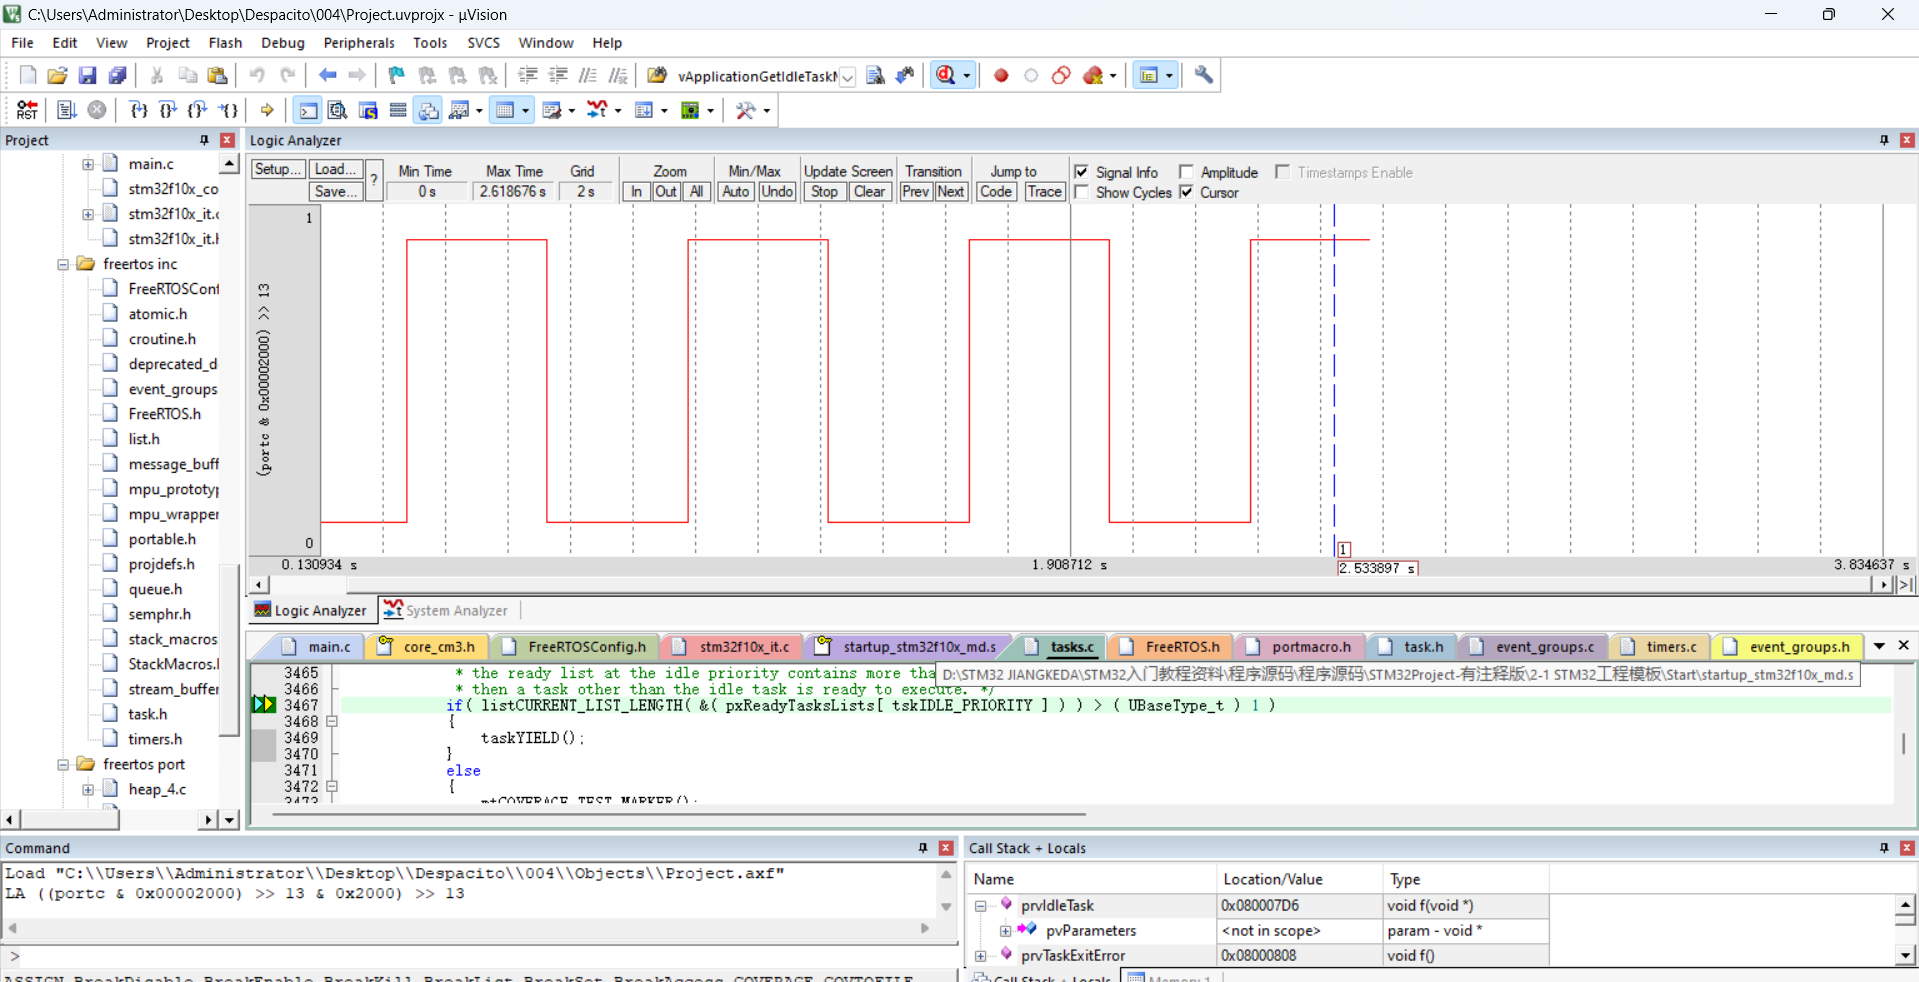1919x982 pixels.
Task: Switch to the portmacro.h tab
Action: (1300, 647)
